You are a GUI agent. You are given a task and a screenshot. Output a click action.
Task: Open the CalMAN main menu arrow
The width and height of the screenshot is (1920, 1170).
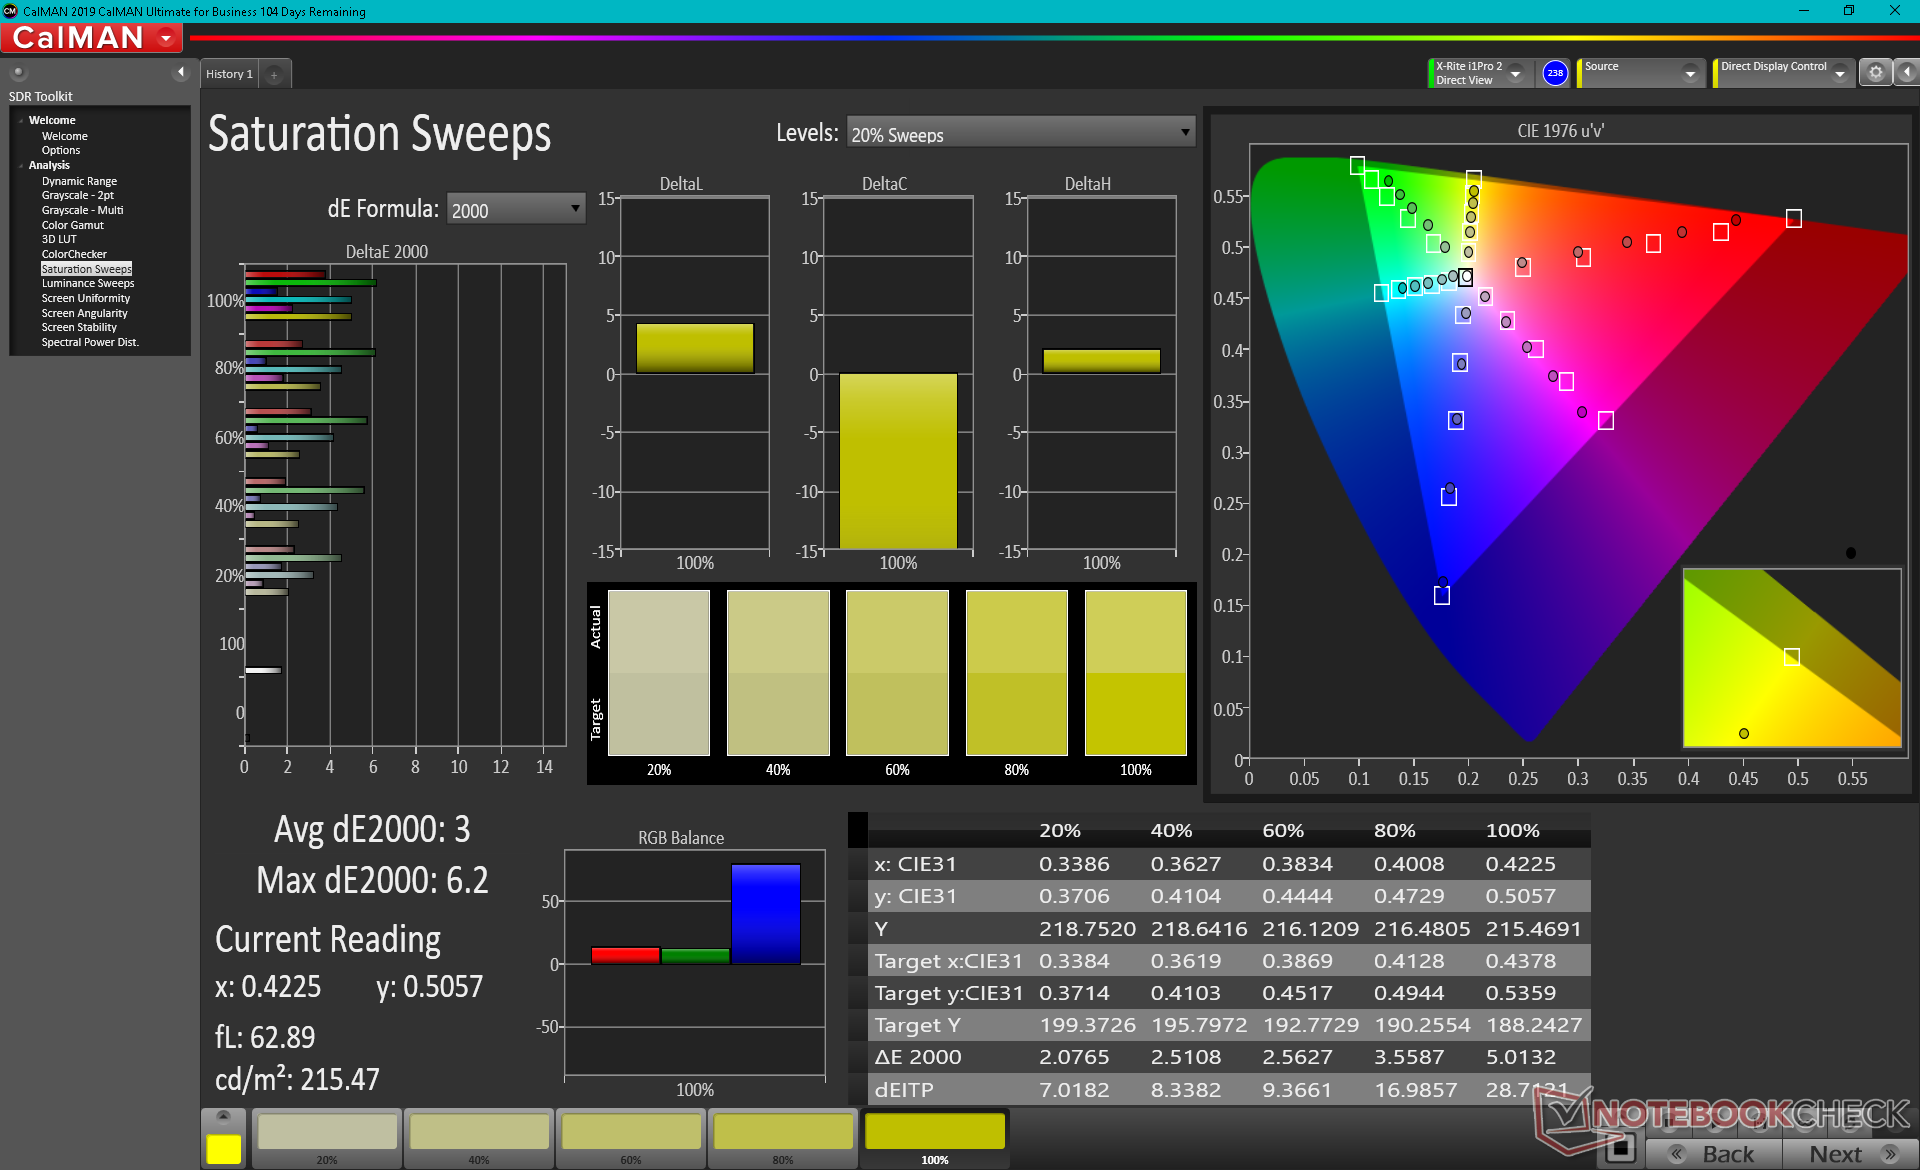coord(166,38)
